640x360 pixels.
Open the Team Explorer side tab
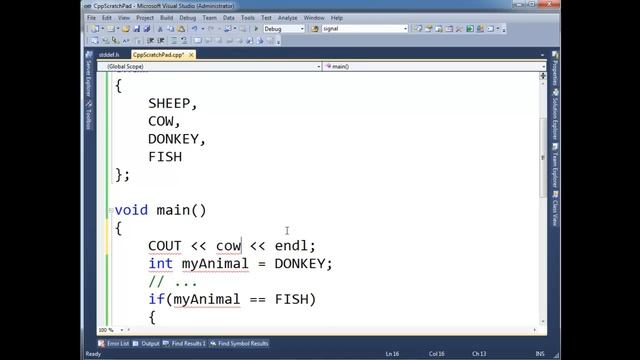click(555, 165)
